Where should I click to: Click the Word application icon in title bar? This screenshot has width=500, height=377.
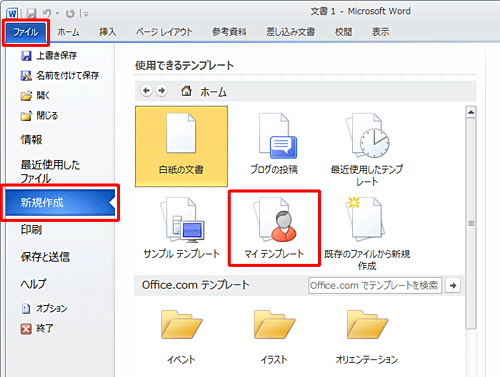point(12,14)
